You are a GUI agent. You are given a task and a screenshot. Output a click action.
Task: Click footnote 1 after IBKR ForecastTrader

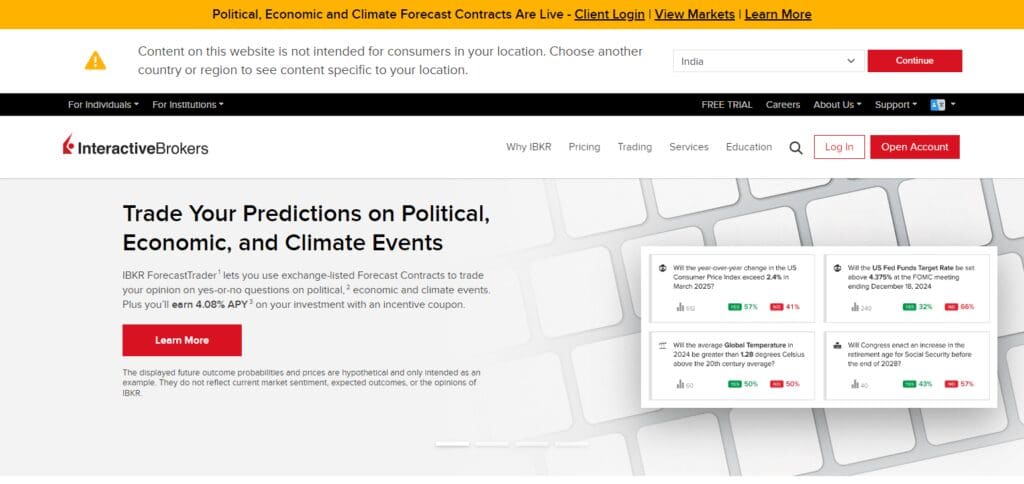219,272
